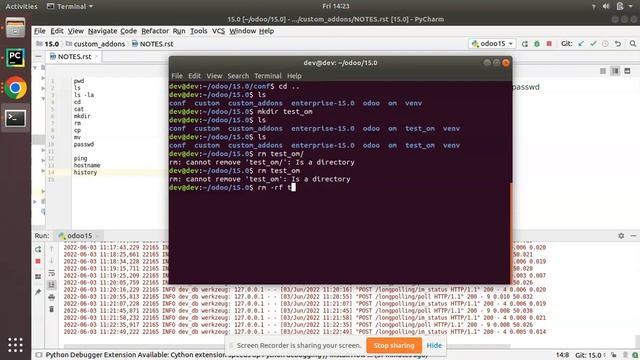Hide the screen sharing notification
The width and height of the screenshot is (640, 360).
434,345
